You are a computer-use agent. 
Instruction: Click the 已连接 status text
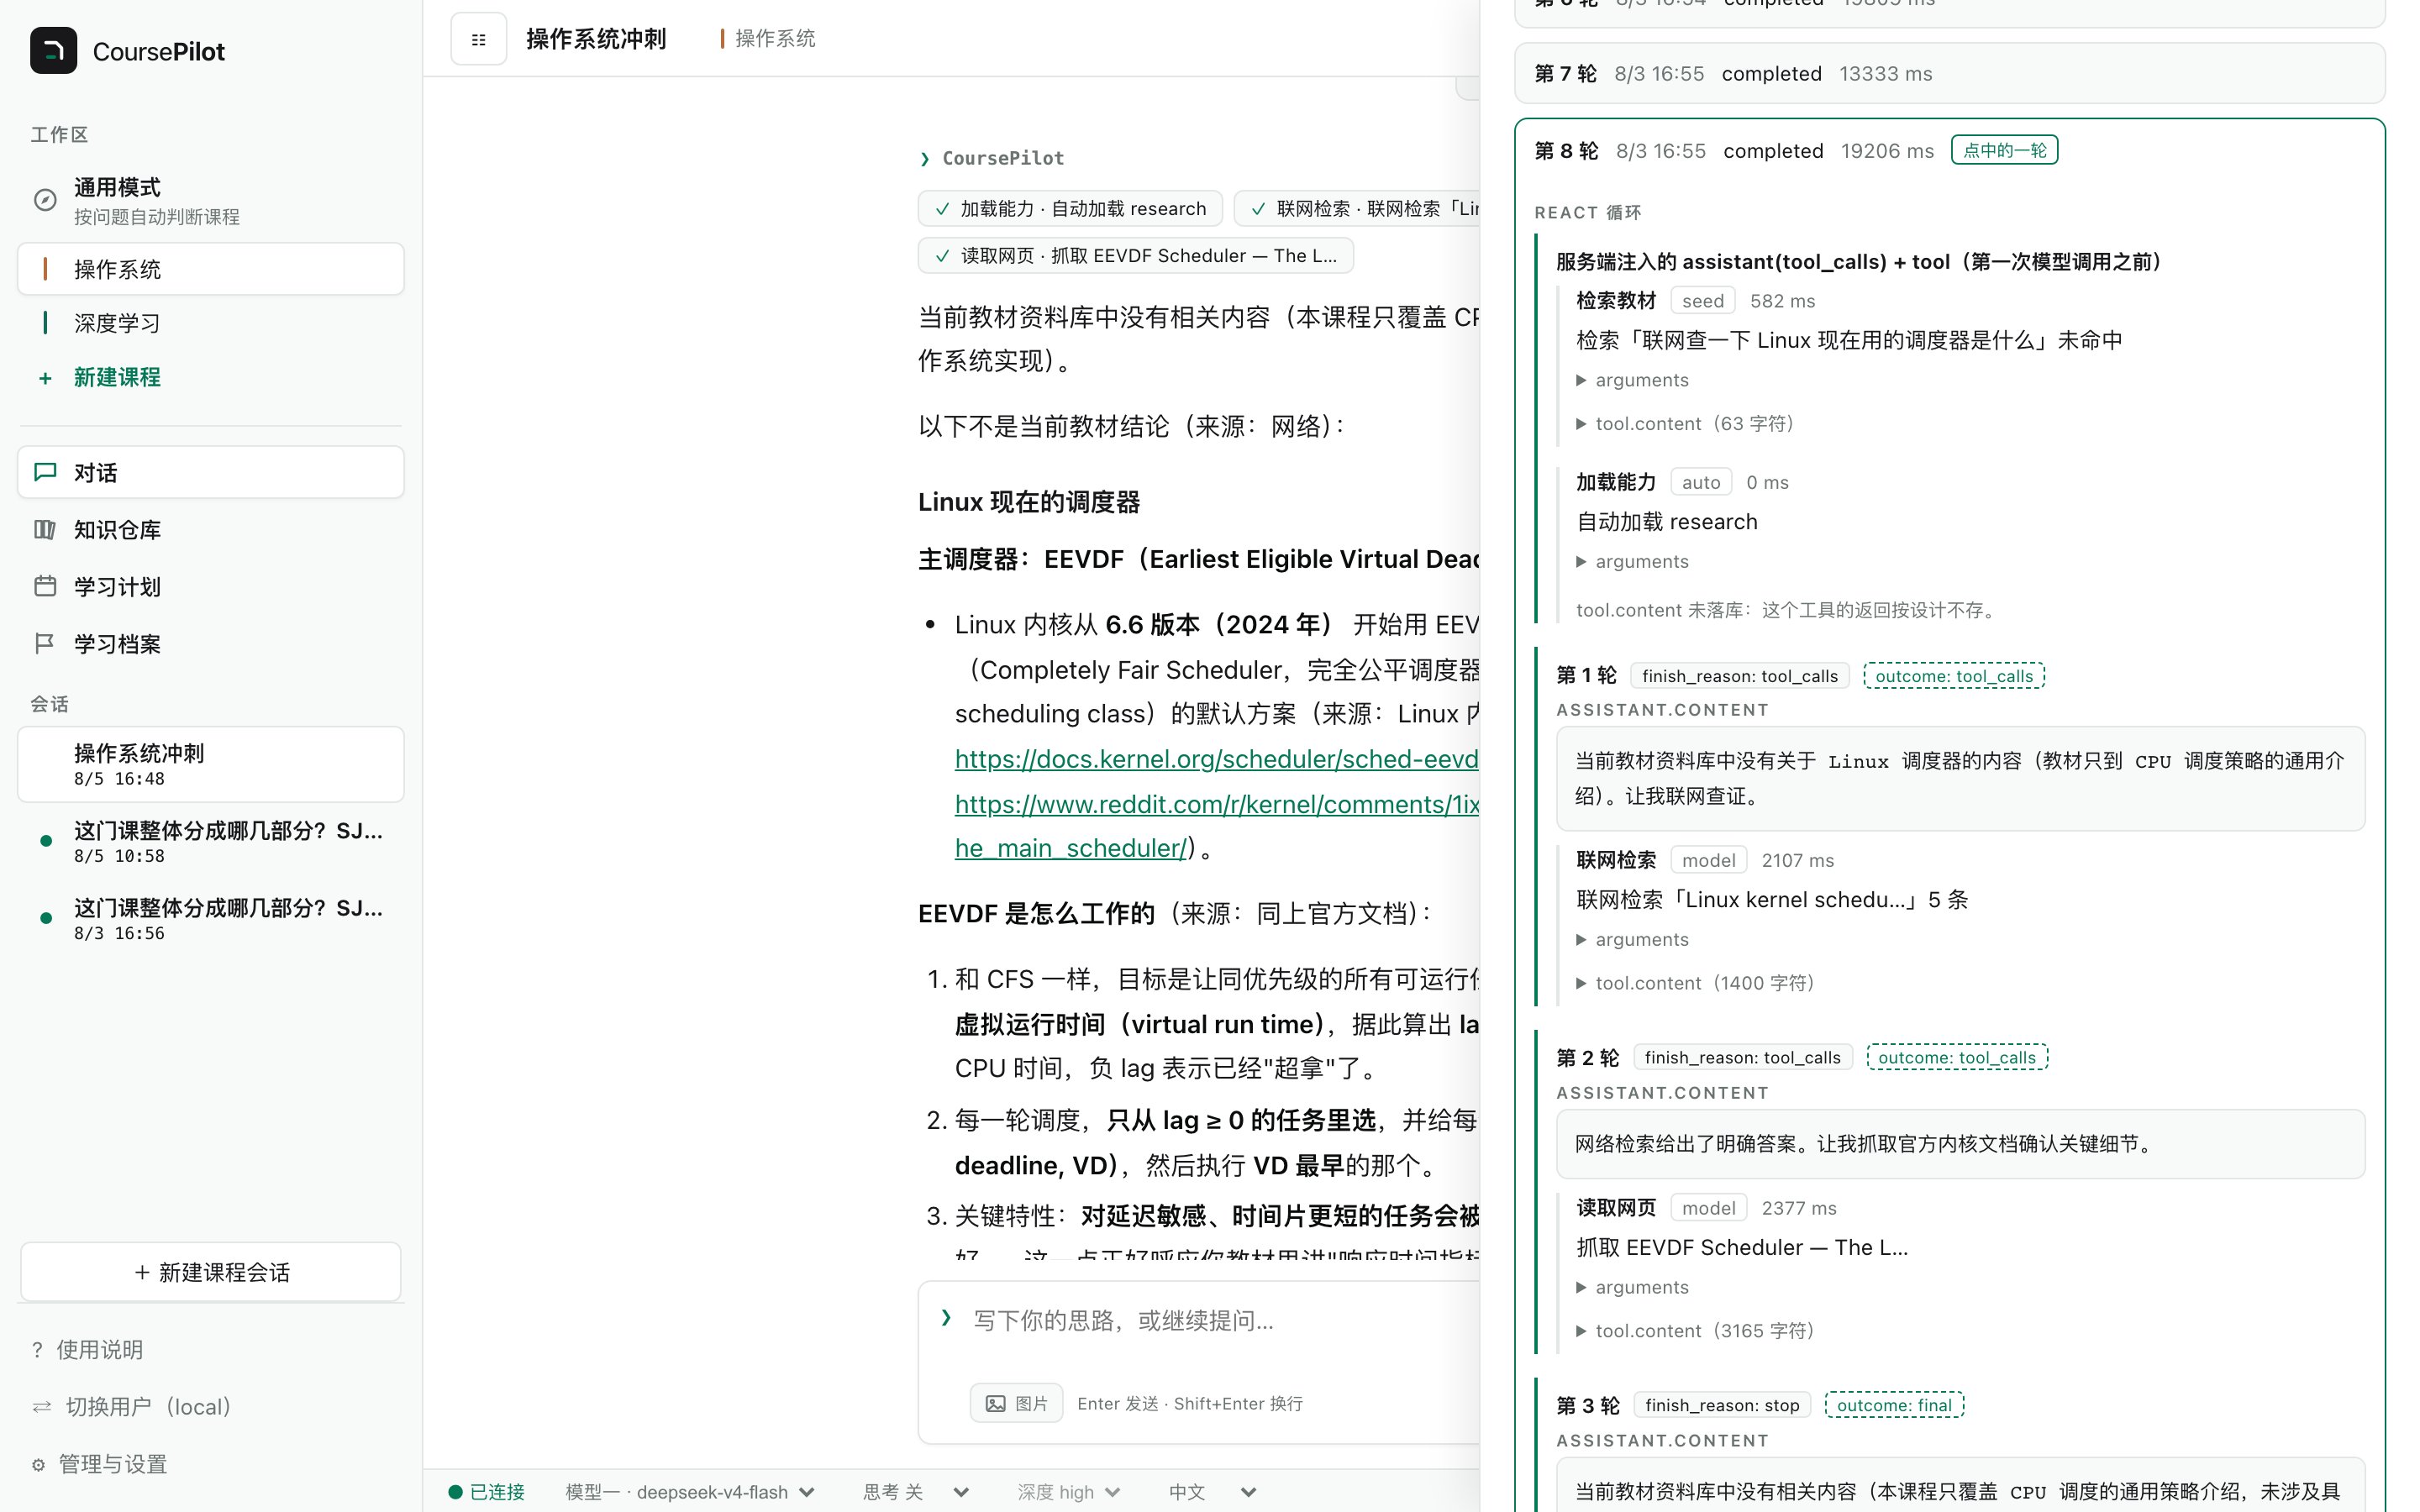pos(497,1492)
